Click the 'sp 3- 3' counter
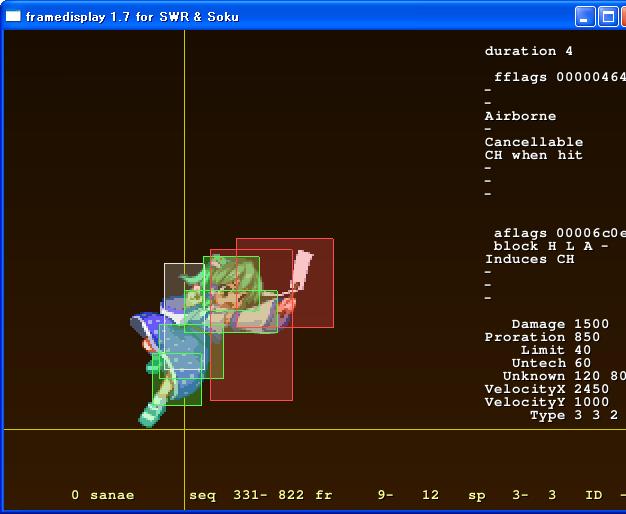 click(512, 495)
